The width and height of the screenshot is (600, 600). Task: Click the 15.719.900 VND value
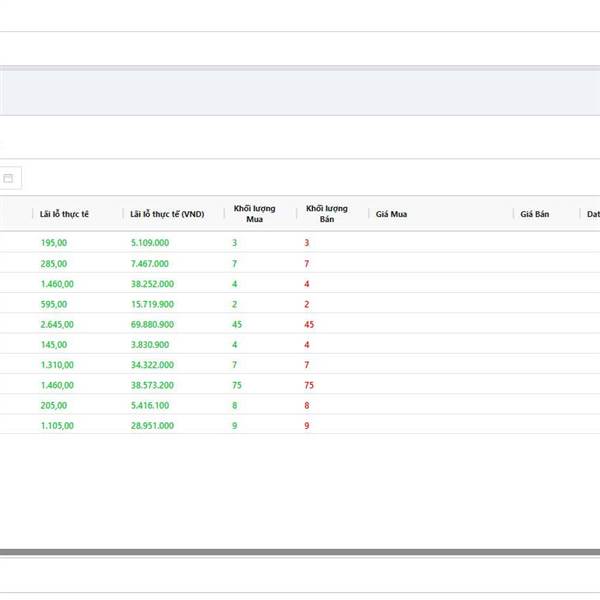(152, 304)
